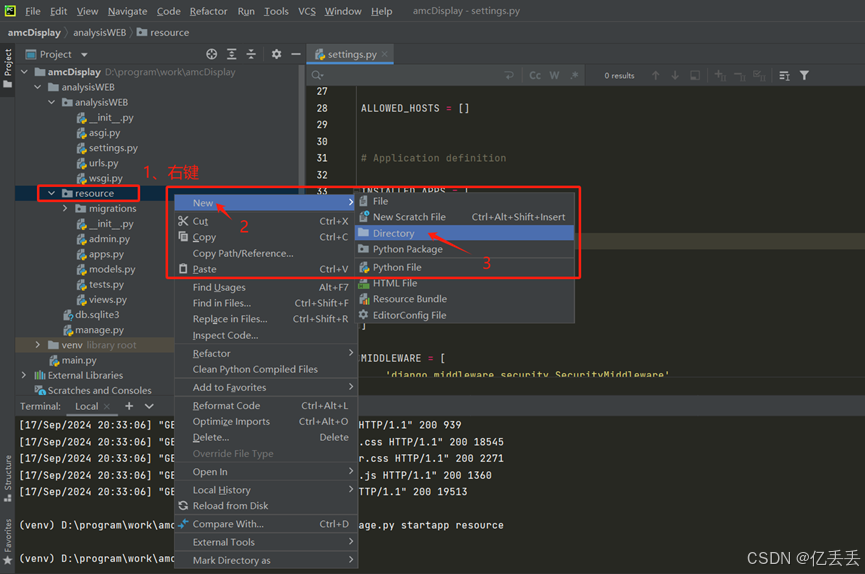
Task: Open the Favorites tool window tab
Action: tap(8, 541)
